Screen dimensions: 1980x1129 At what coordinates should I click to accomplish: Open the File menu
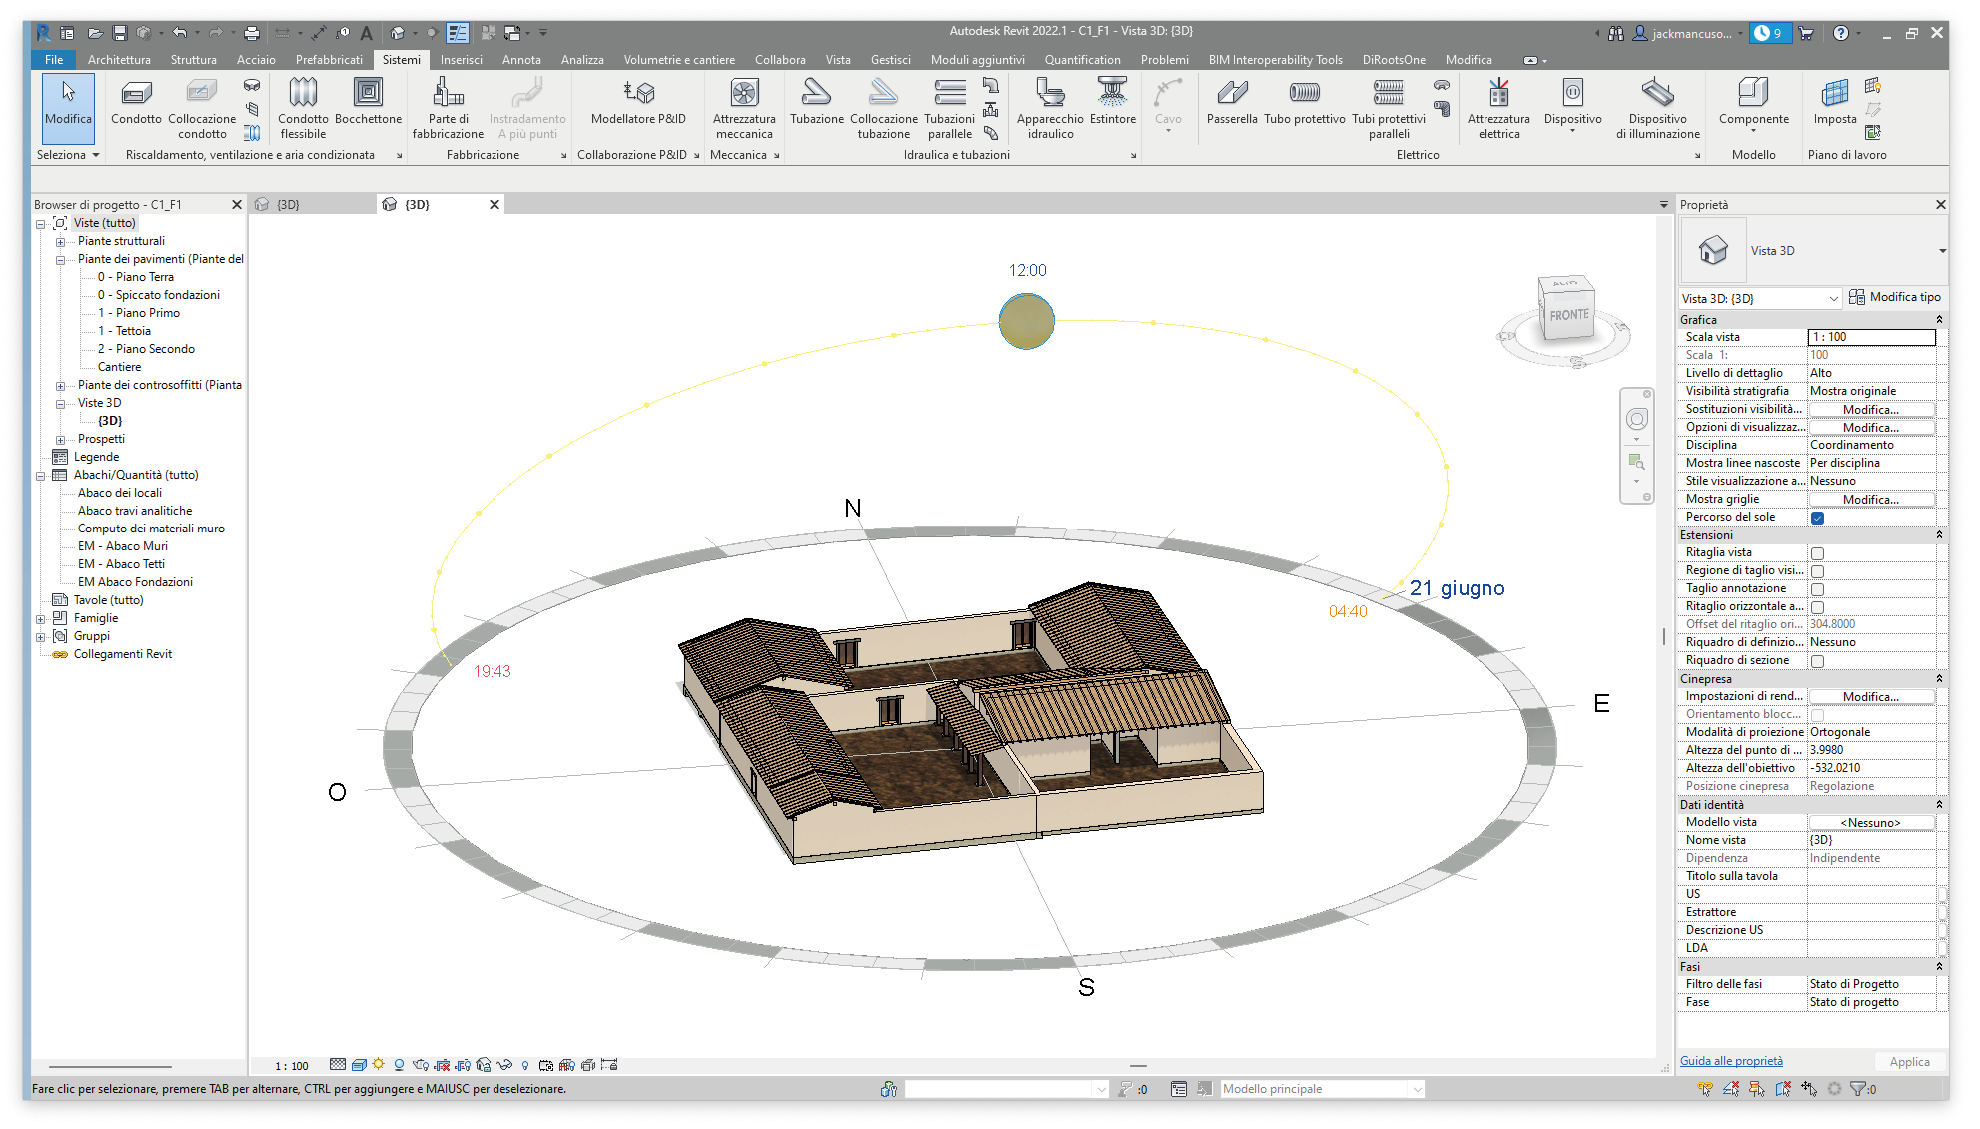coord(54,60)
